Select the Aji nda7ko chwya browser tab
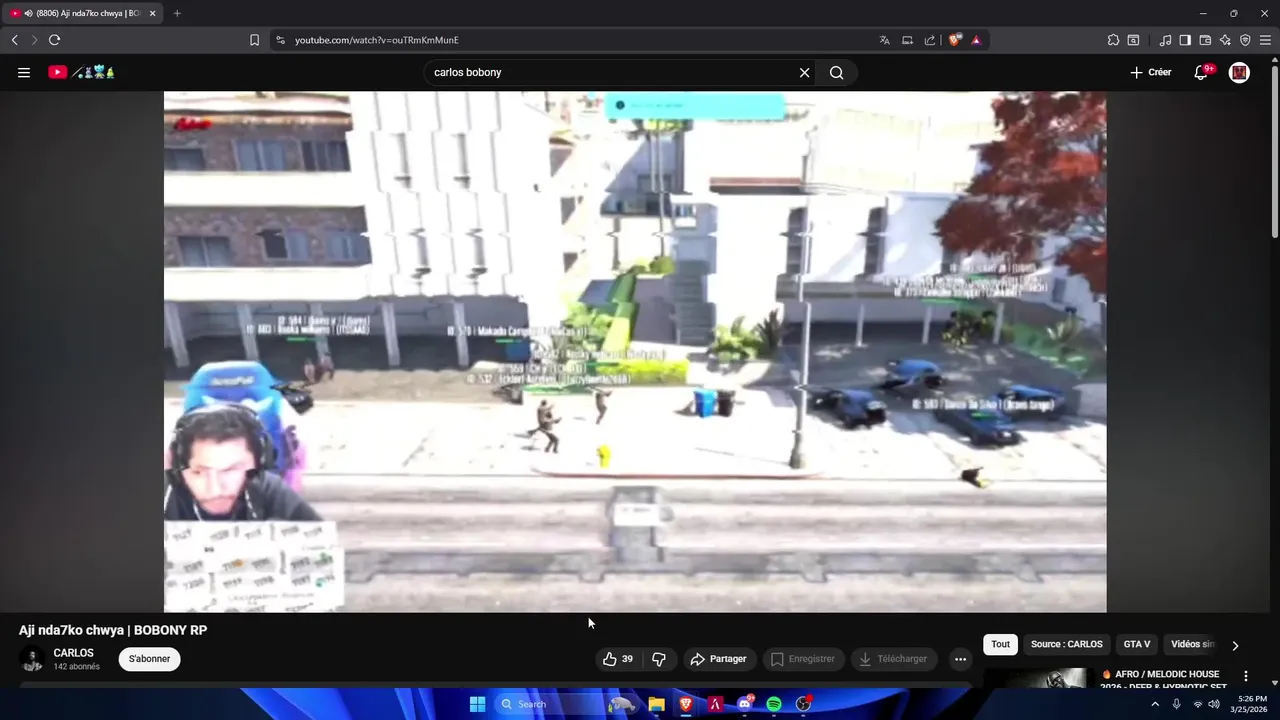1280x720 pixels. pos(82,13)
